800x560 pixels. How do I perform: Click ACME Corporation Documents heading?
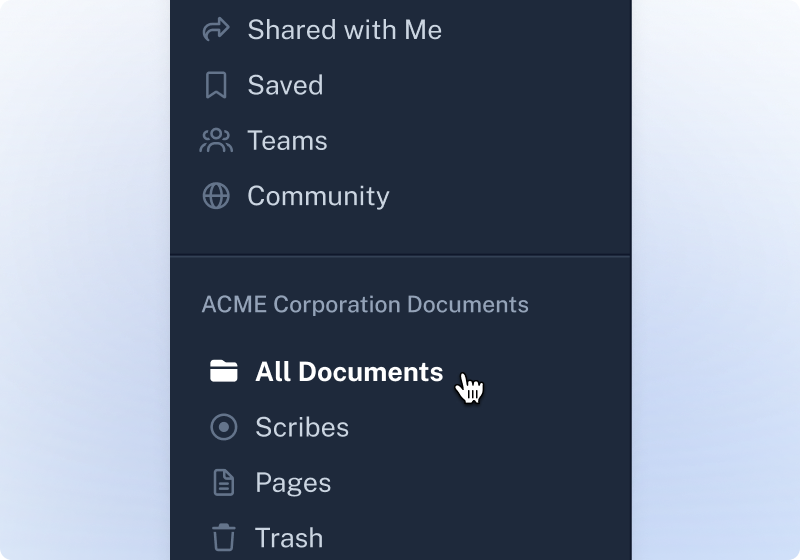coord(365,304)
